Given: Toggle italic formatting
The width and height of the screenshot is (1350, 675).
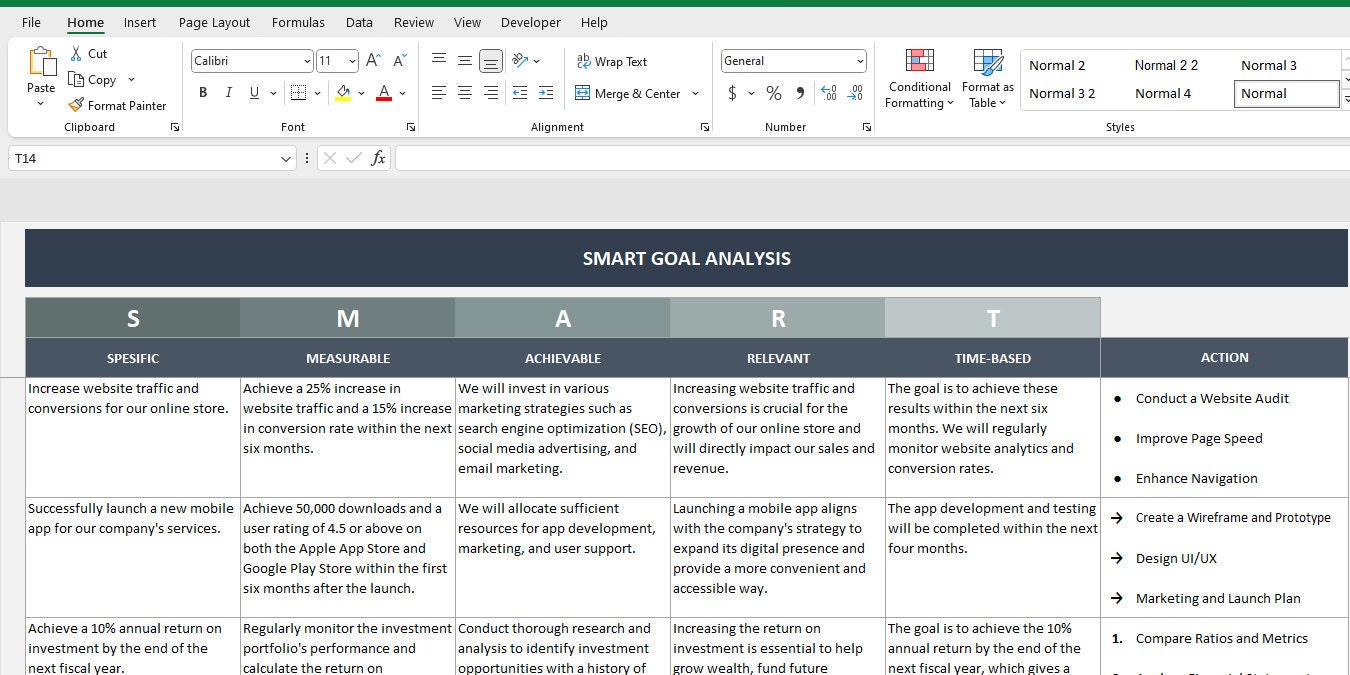Looking at the screenshot, I should 228,92.
